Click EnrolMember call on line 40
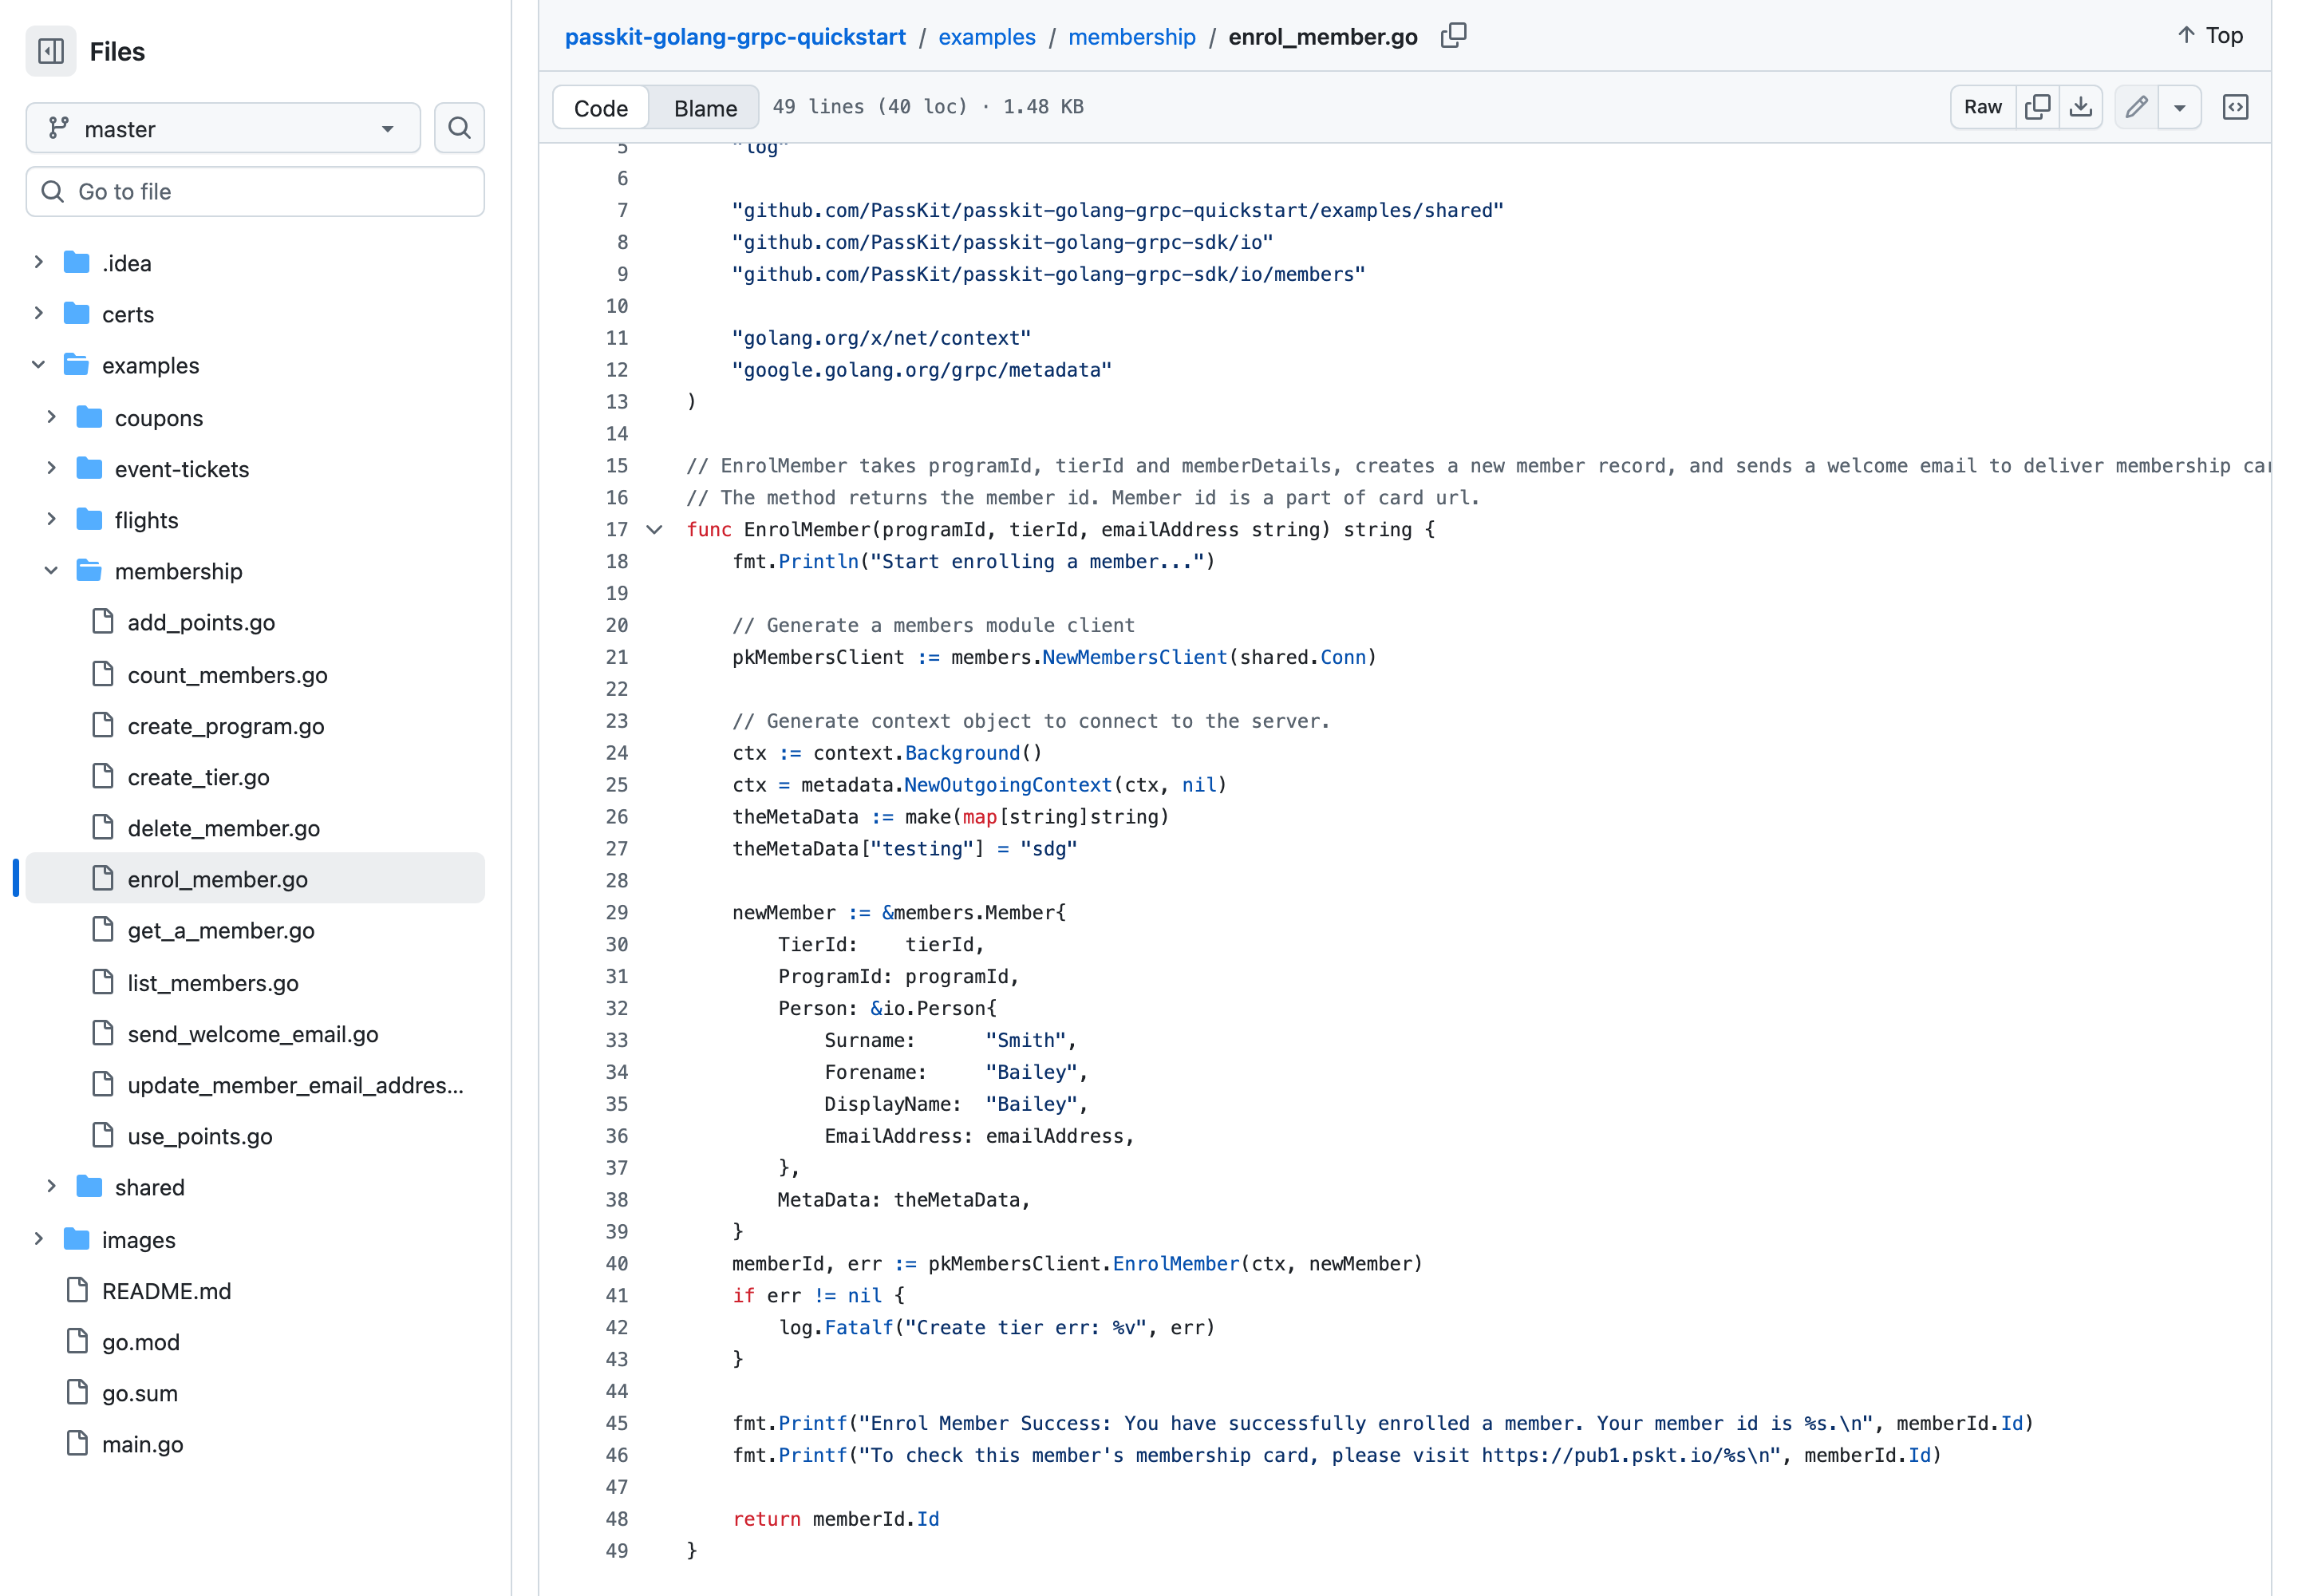Image resolution: width=2298 pixels, height=1596 pixels. (1176, 1263)
